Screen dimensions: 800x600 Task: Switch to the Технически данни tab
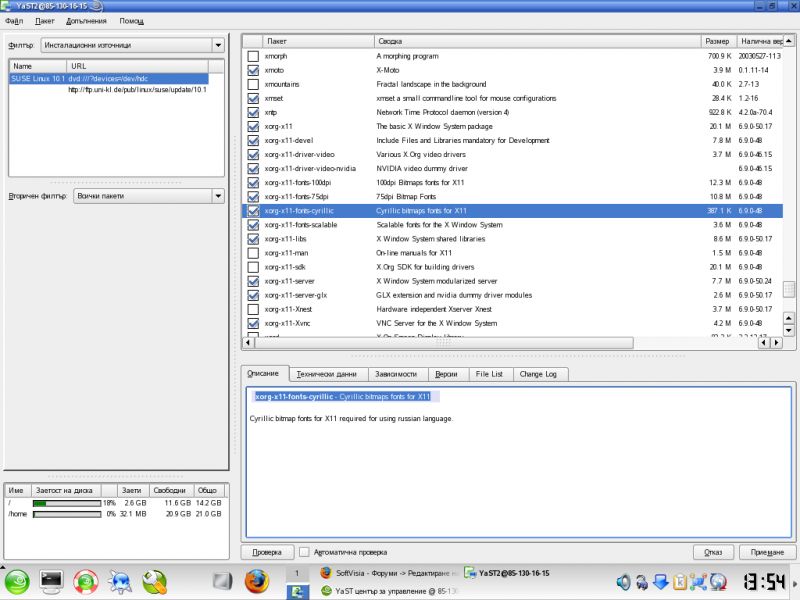point(327,374)
